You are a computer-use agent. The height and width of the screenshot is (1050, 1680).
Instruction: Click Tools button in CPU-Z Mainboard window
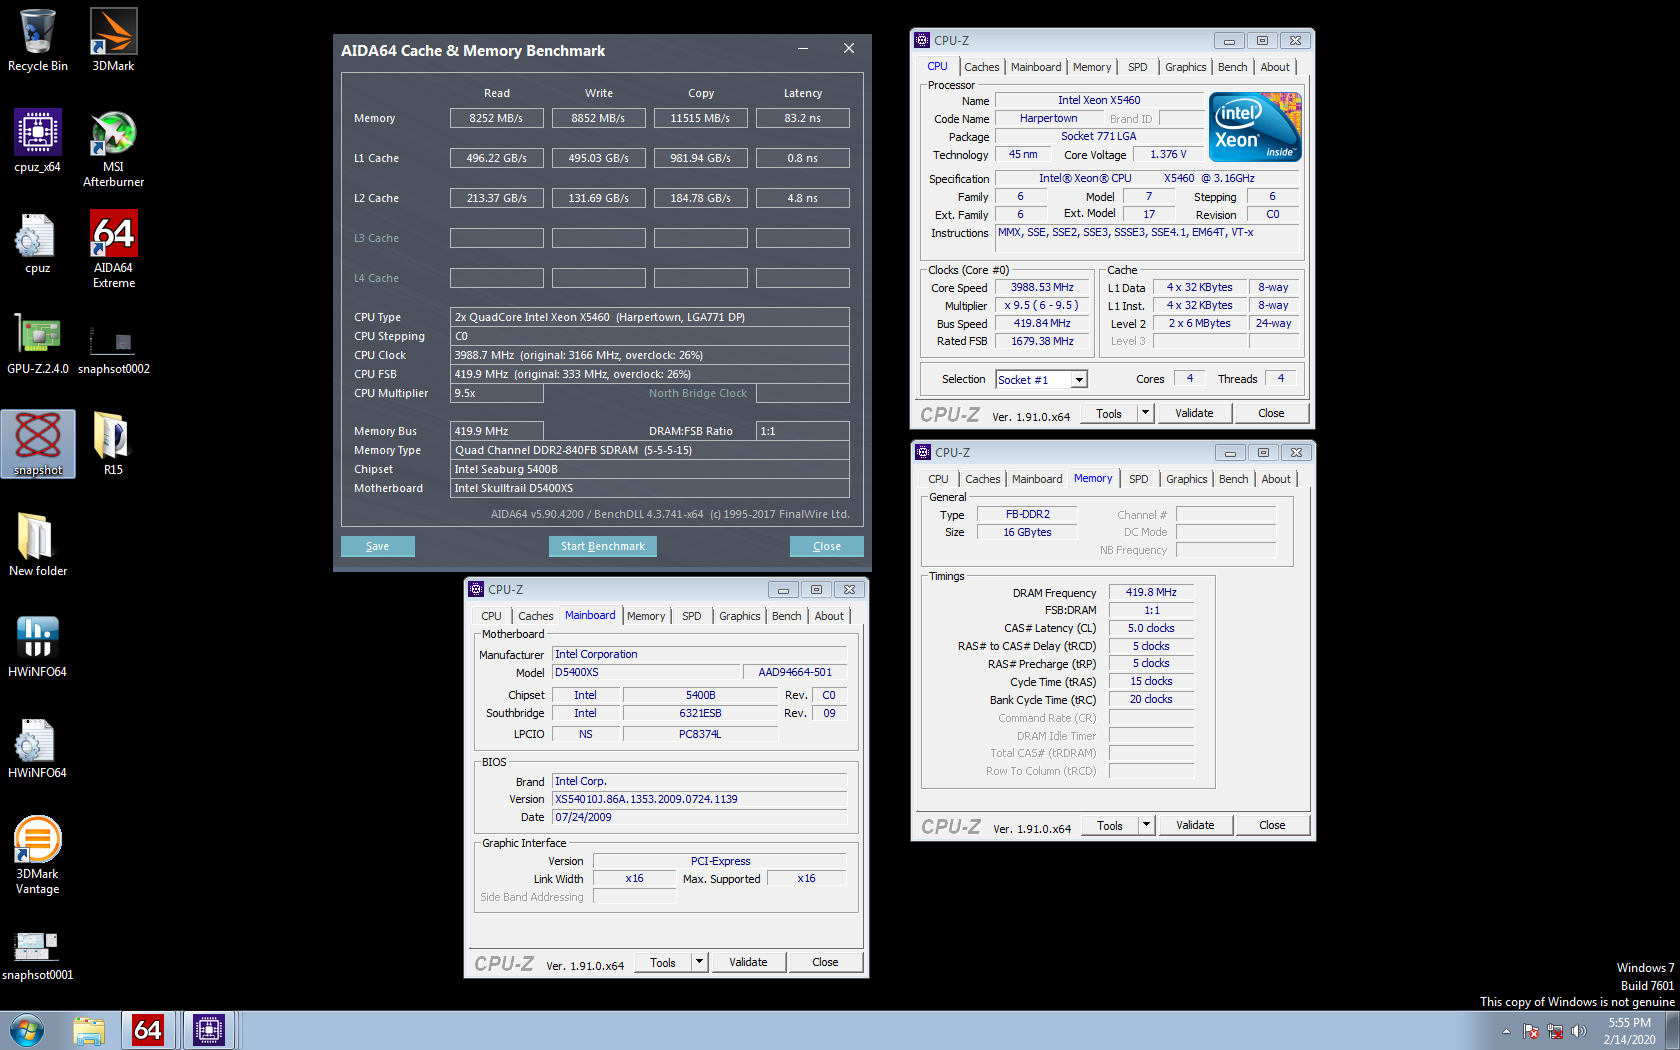[x=663, y=962]
